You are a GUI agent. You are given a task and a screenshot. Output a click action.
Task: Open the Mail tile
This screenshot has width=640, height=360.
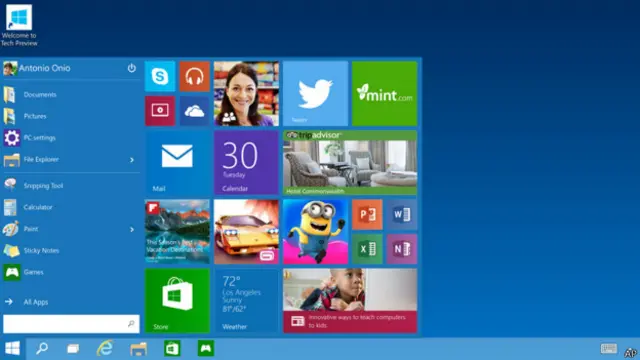[x=178, y=162]
